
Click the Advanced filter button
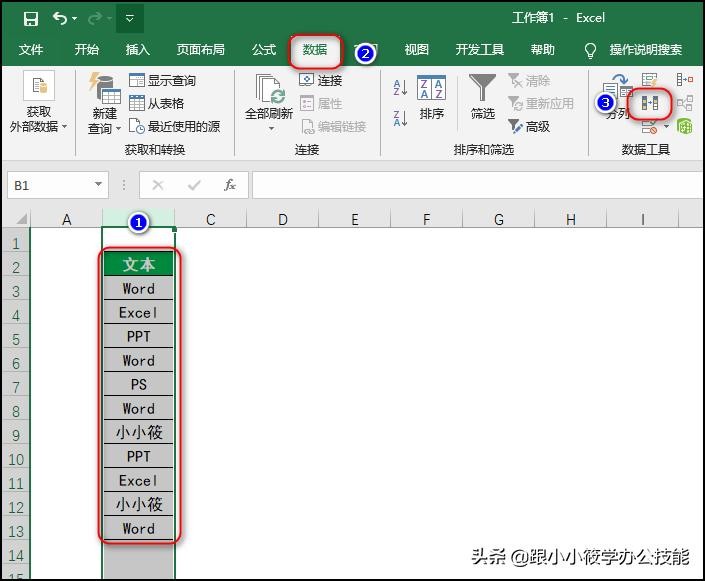click(x=530, y=126)
